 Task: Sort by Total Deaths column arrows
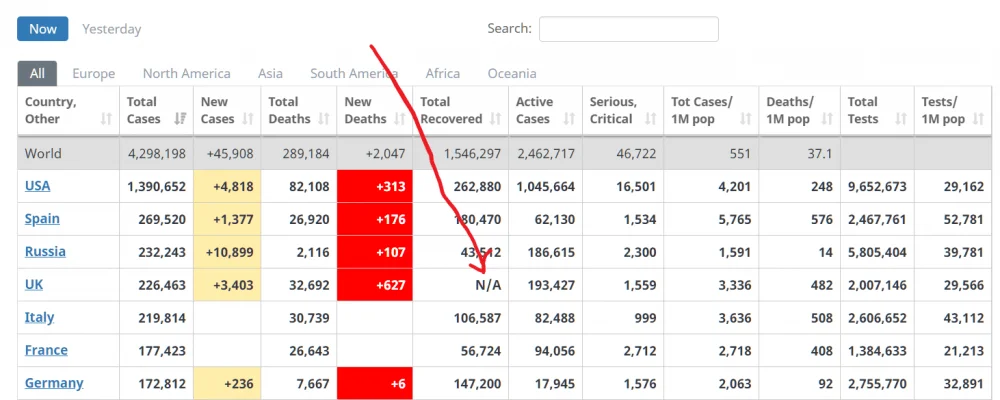324,119
